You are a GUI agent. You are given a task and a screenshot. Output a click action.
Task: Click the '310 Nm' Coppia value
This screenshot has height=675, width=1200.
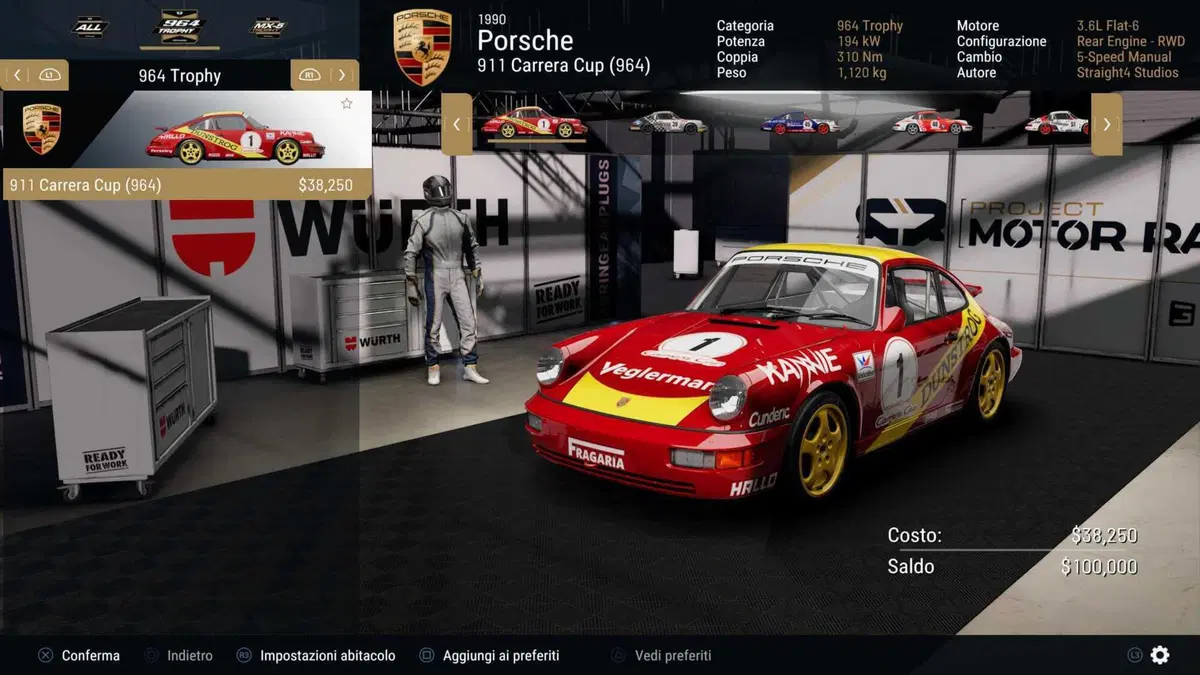(860, 57)
